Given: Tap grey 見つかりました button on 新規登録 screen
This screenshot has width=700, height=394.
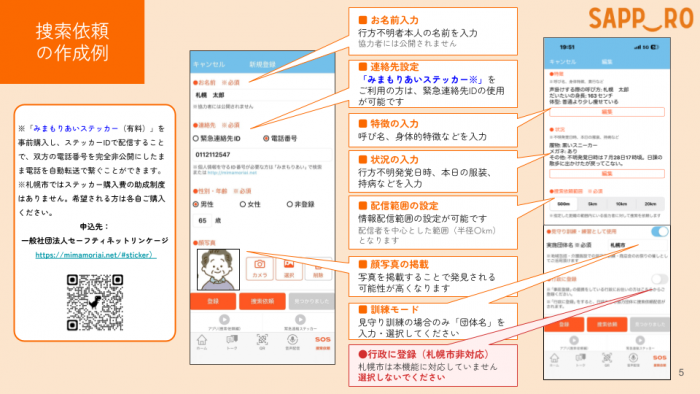Looking at the screenshot, I should coord(312,301).
